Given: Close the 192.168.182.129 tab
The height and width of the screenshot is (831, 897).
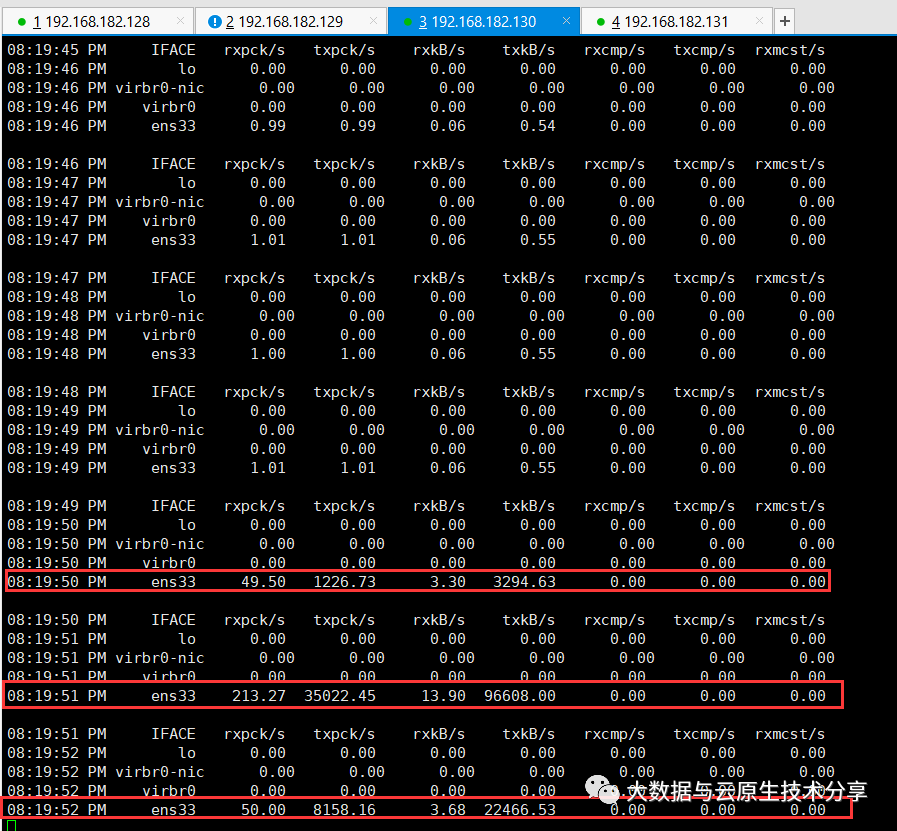Looking at the screenshot, I should (373, 21).
